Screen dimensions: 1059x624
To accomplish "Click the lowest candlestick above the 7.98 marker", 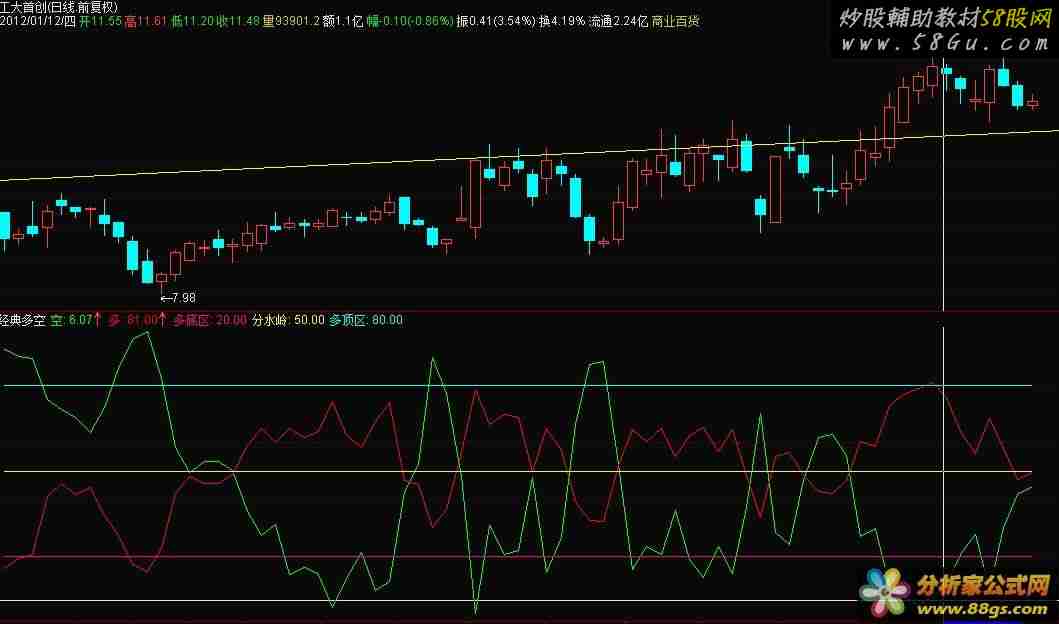I will (161, 279).
